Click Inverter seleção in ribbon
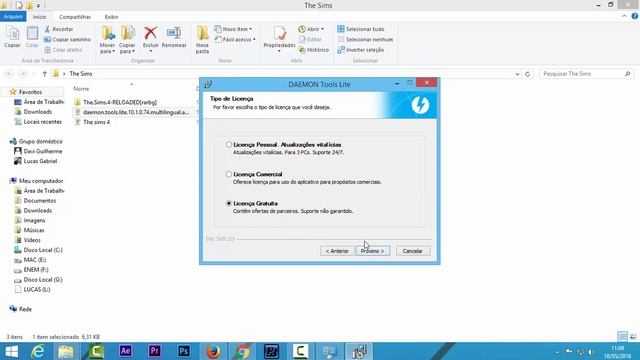640x360 pixels. [x=361, y=50]
